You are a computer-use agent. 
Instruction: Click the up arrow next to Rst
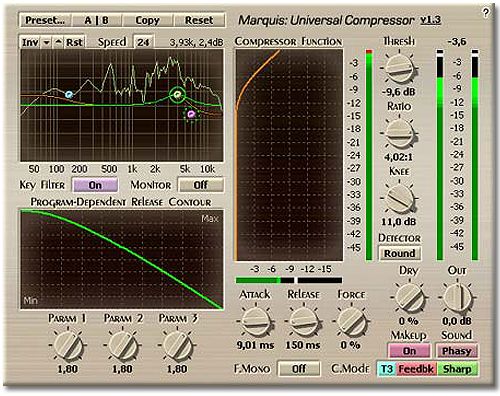58,42
